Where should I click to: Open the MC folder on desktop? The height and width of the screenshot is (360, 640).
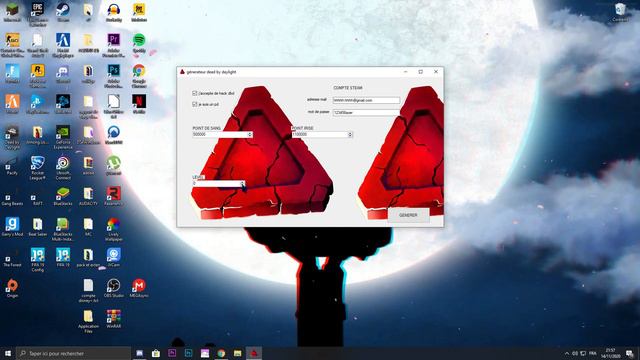click(x=88, y=227)
